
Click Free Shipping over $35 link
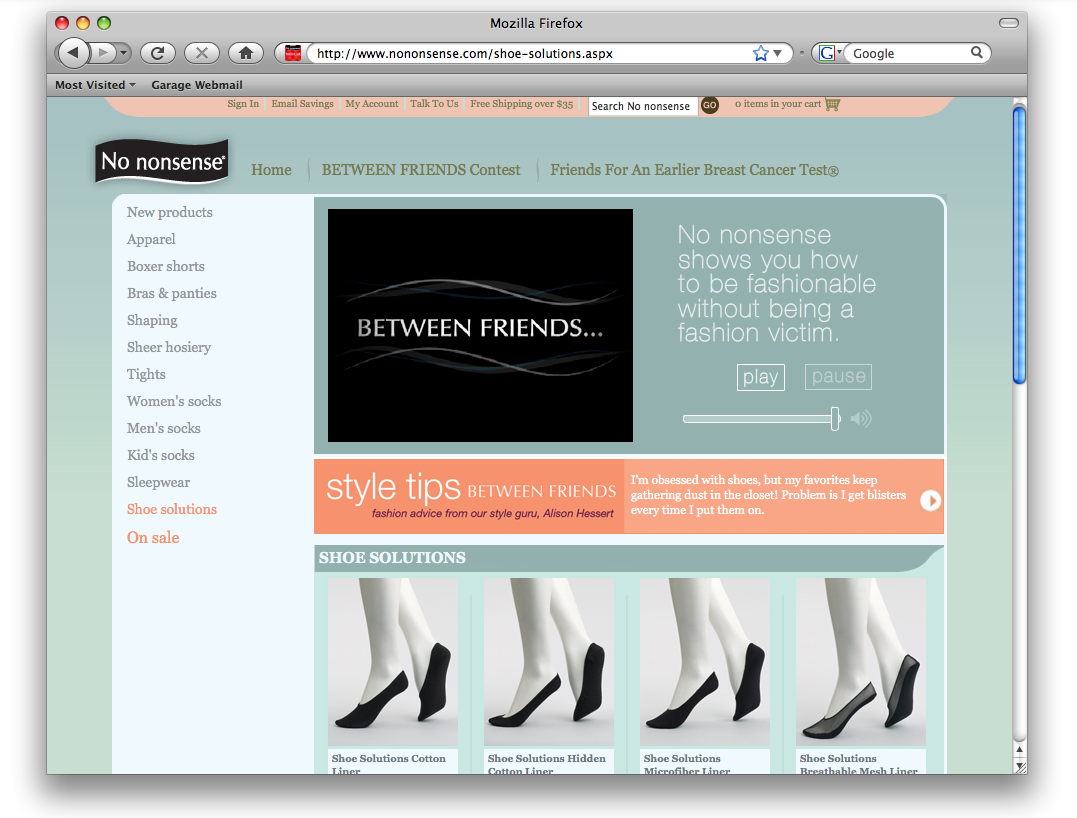click(x=521, y=104)
